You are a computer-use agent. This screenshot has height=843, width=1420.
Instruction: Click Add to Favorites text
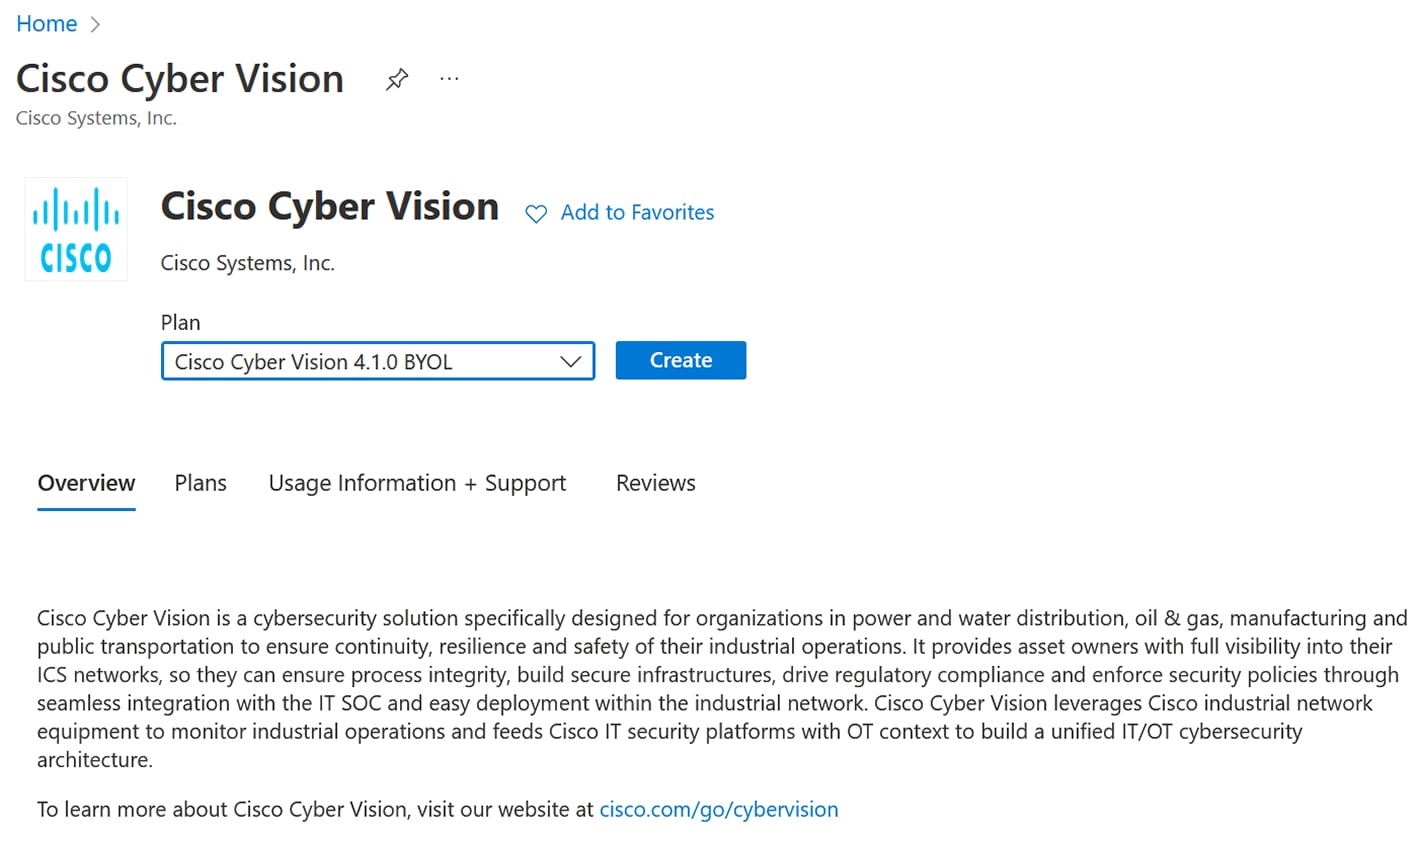637,212
